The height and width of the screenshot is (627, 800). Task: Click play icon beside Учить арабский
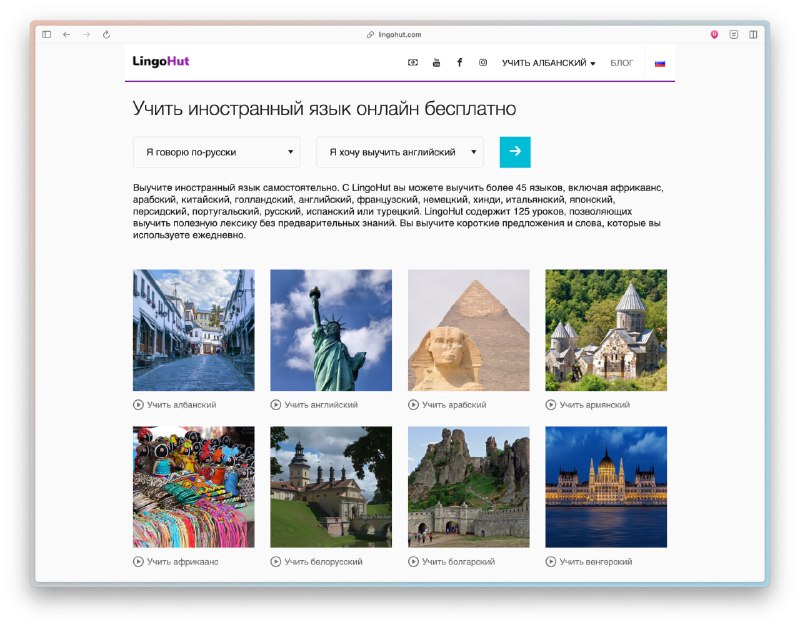coord(414,405)
